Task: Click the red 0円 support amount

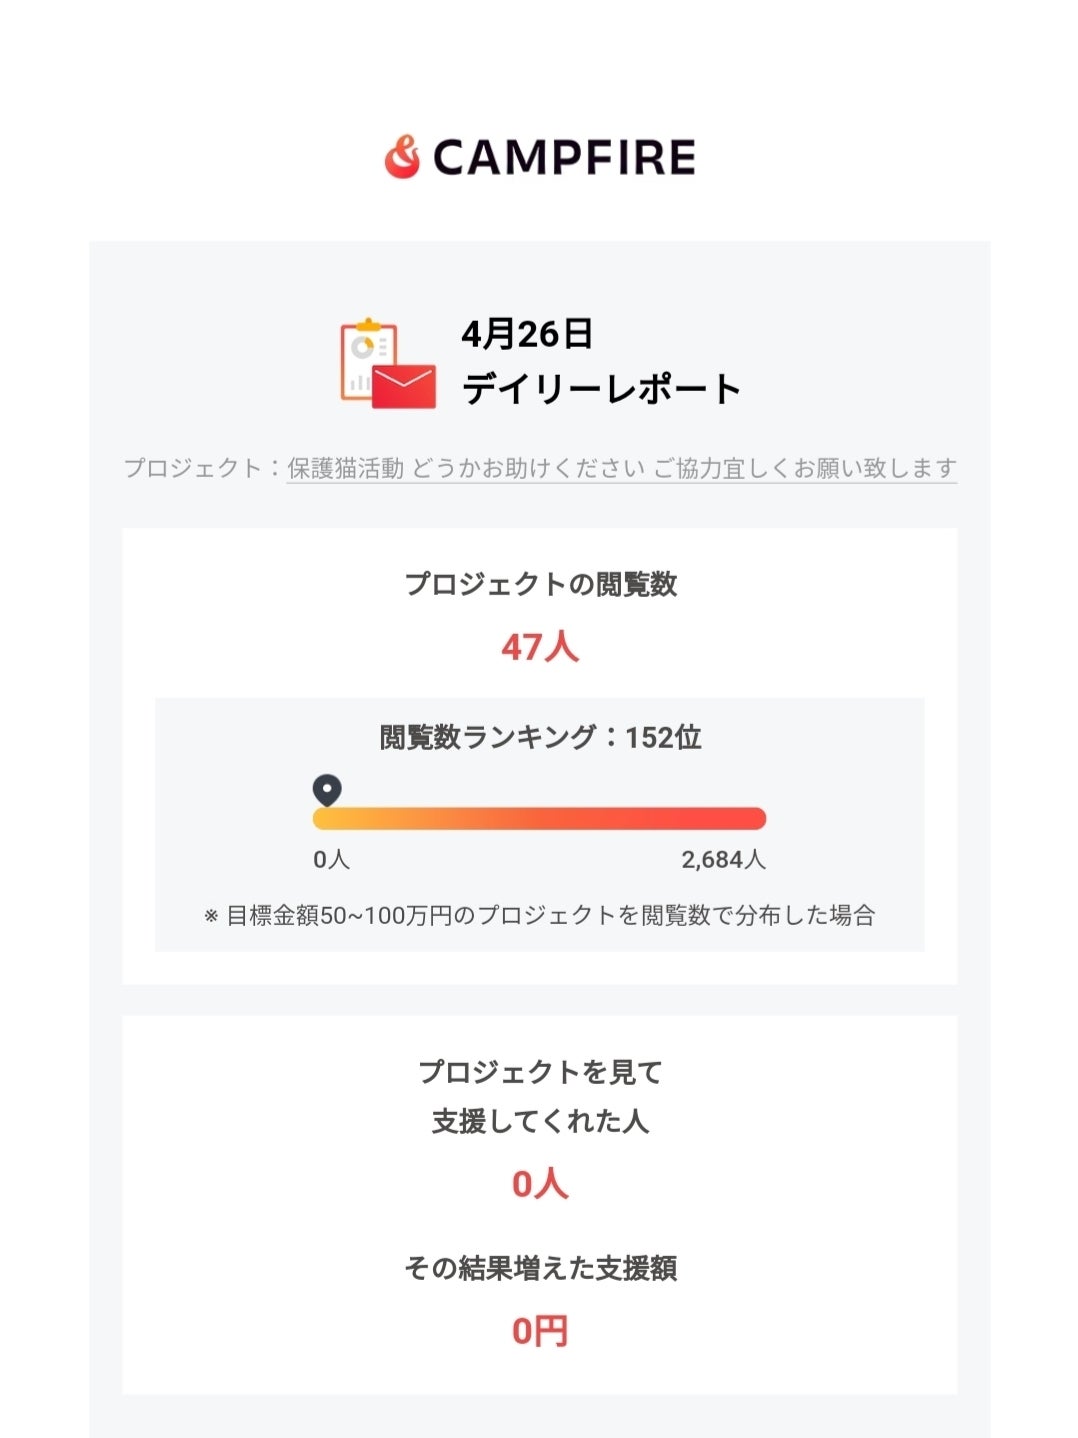Action: click(x=540, y=1331)
